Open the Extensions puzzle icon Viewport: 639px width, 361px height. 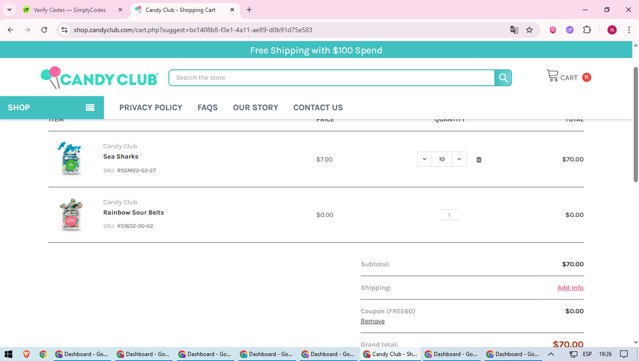(x=587, y=30)
